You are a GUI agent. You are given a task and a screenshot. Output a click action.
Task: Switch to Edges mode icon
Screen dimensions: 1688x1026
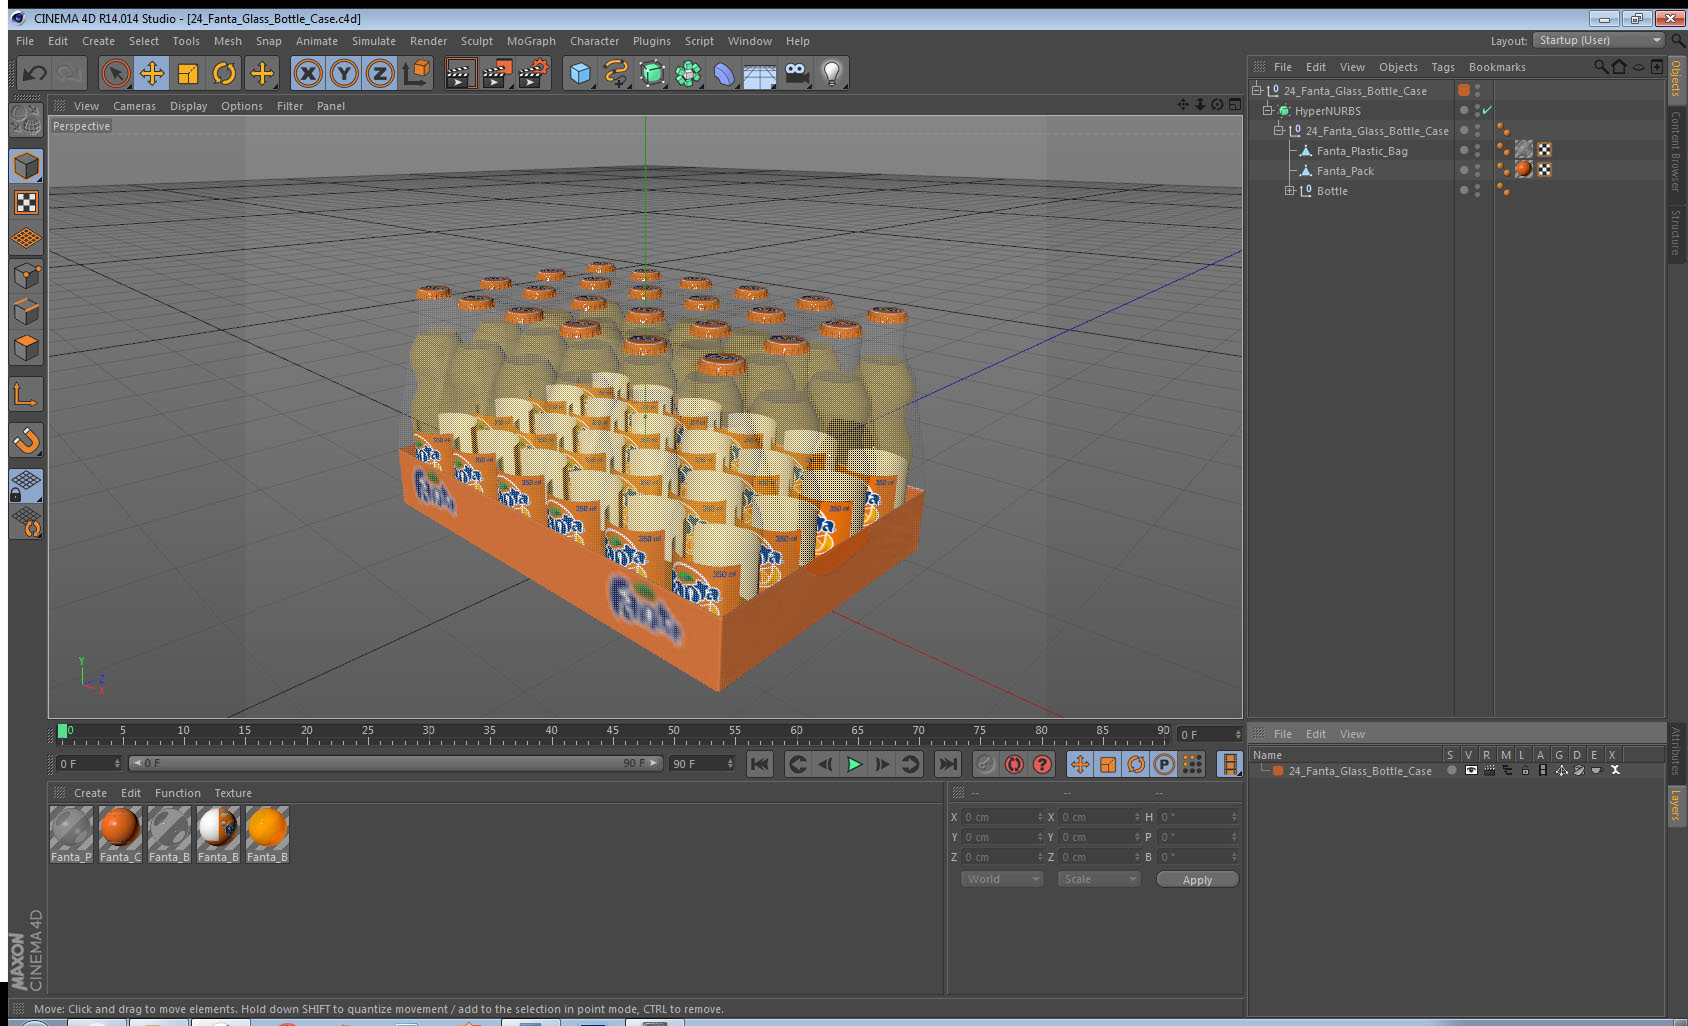(26, 311)
